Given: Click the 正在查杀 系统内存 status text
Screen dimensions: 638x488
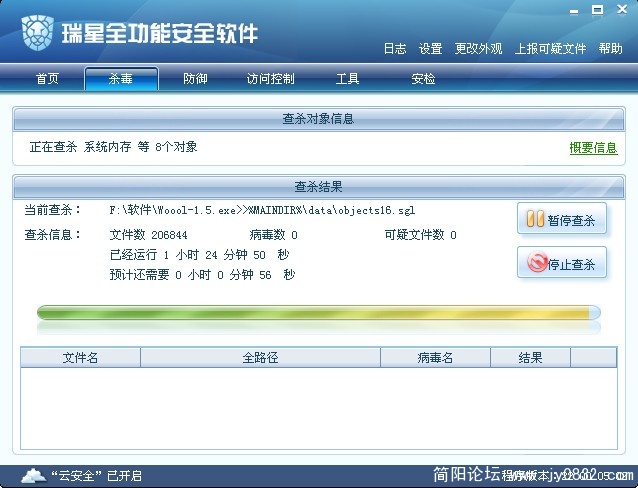Looking at the screenshot, I should [x=114, y=147].
